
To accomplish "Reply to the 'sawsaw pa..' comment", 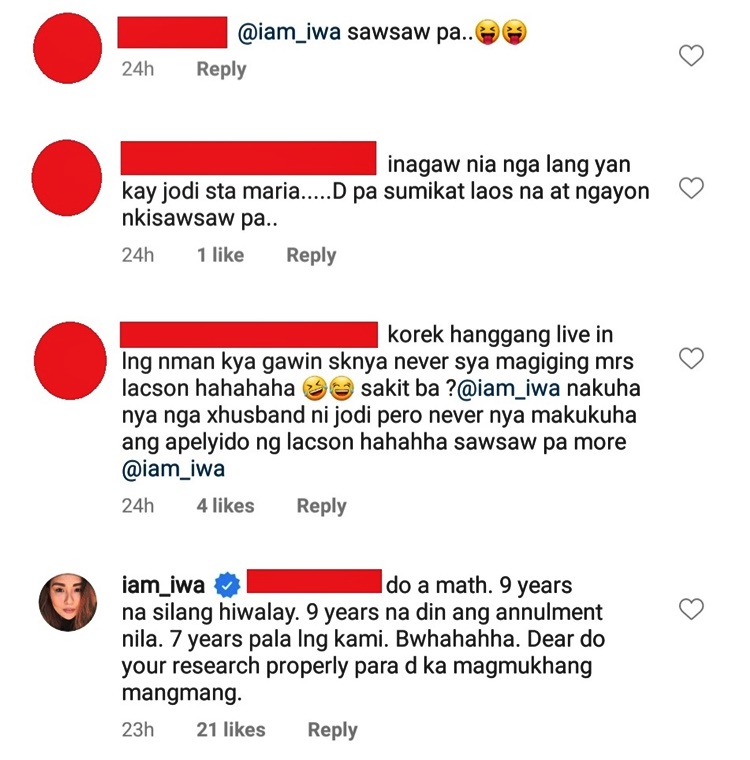I will point(221,70).
